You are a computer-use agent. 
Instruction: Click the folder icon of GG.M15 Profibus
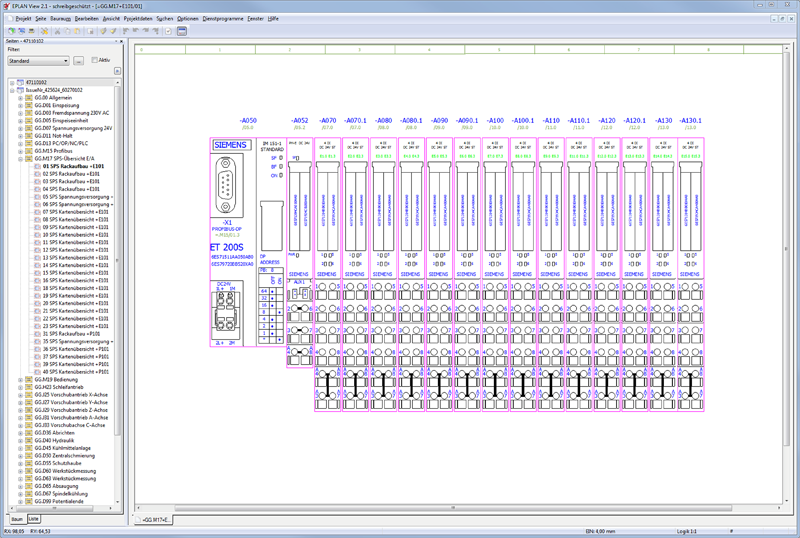point(29,151)
